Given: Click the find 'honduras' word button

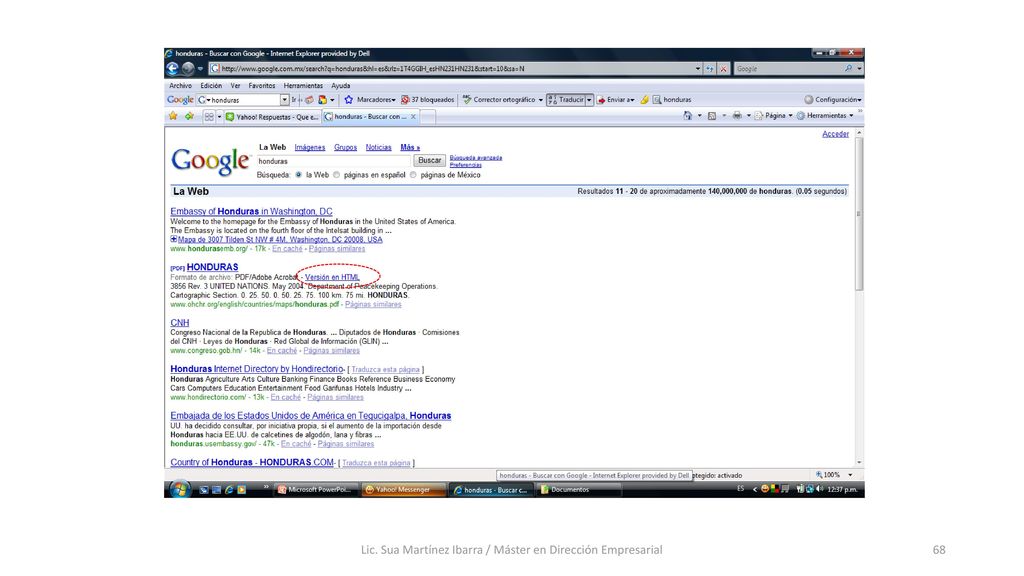Looking at the screenshot, I should click(671, 100).
